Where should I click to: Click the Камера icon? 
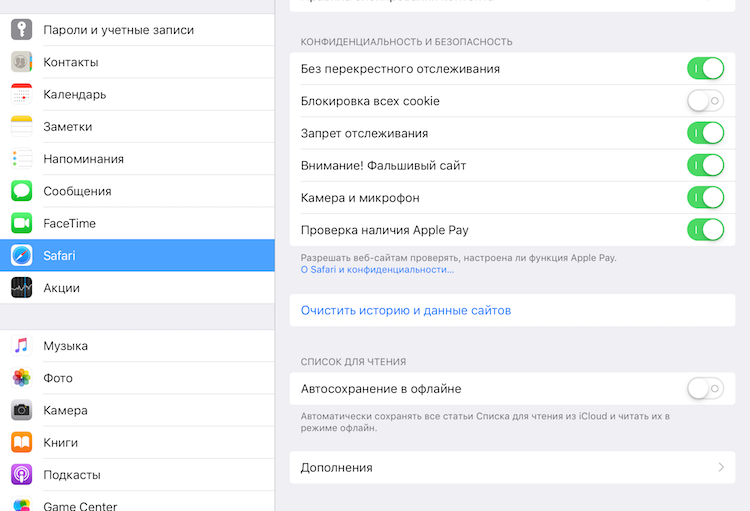point(22,410)
